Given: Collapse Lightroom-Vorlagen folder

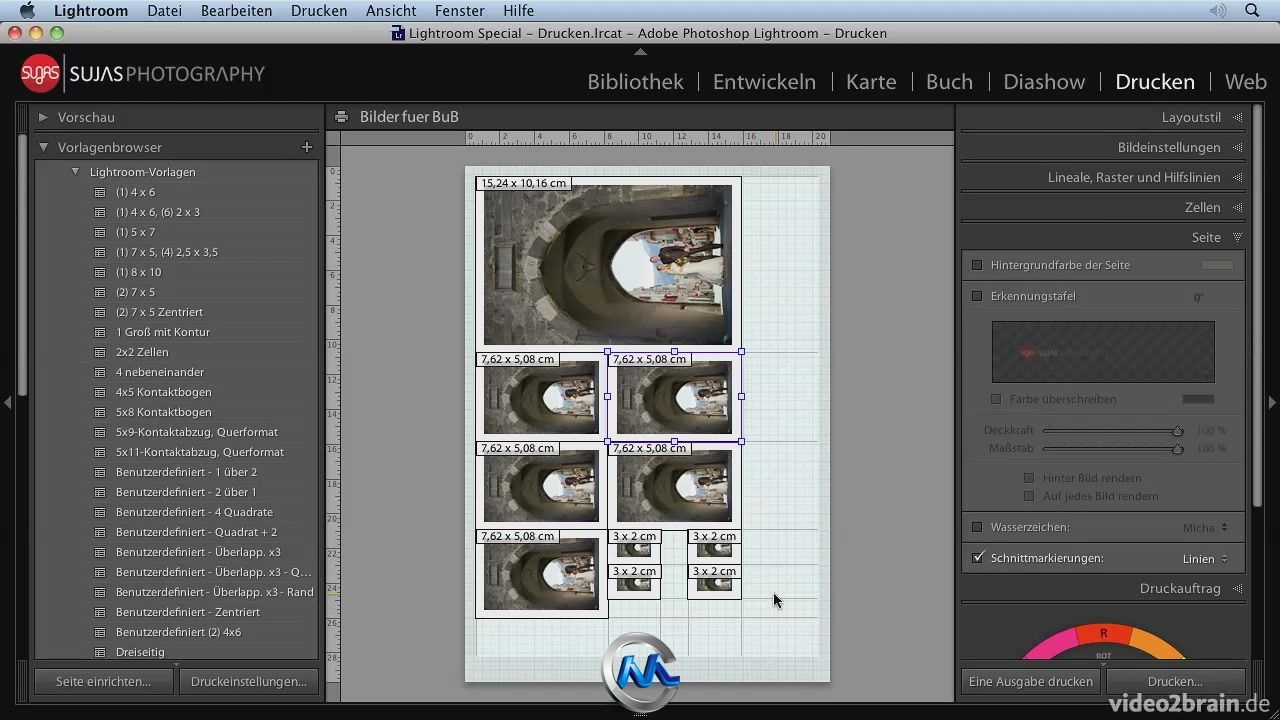Looking at the screenshot, I should pyautogui.click(x=75, y=172).
